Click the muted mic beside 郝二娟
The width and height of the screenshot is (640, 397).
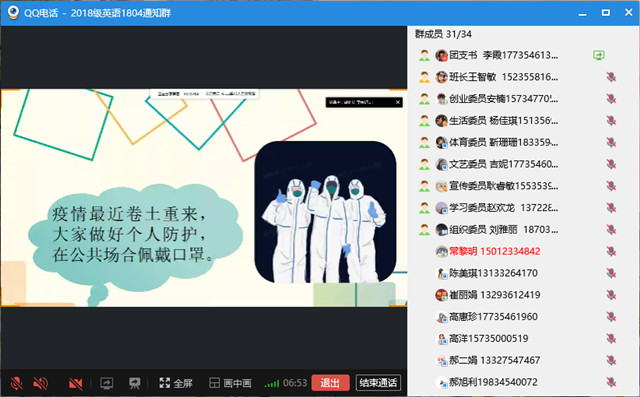coord(611,360)
